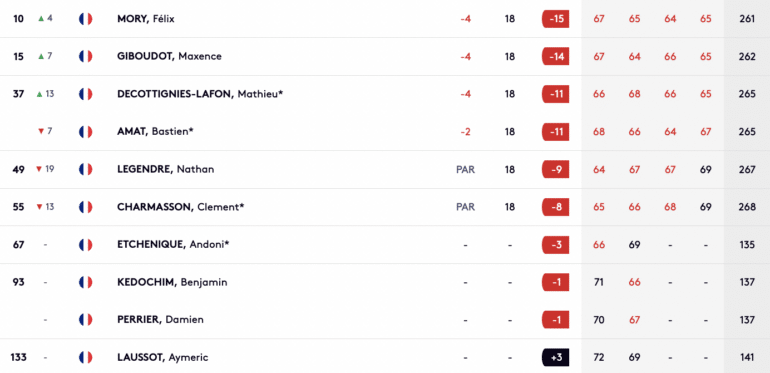770x373 pixels.
Task: Click the -15 total score badge
Action: pos(555,19)
